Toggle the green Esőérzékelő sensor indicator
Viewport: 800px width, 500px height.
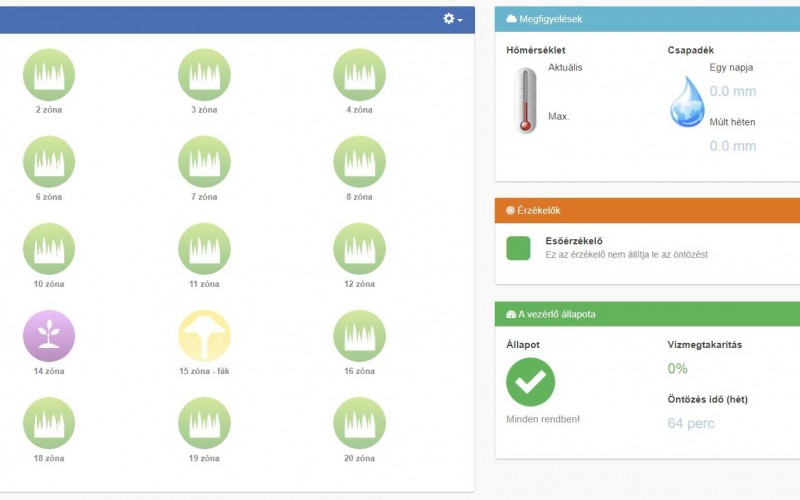(x=518, y=248)
